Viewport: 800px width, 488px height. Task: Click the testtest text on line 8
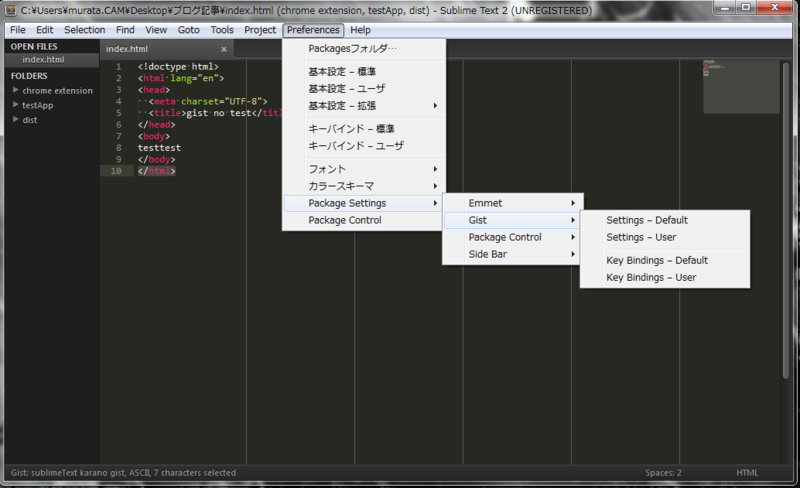159,148
